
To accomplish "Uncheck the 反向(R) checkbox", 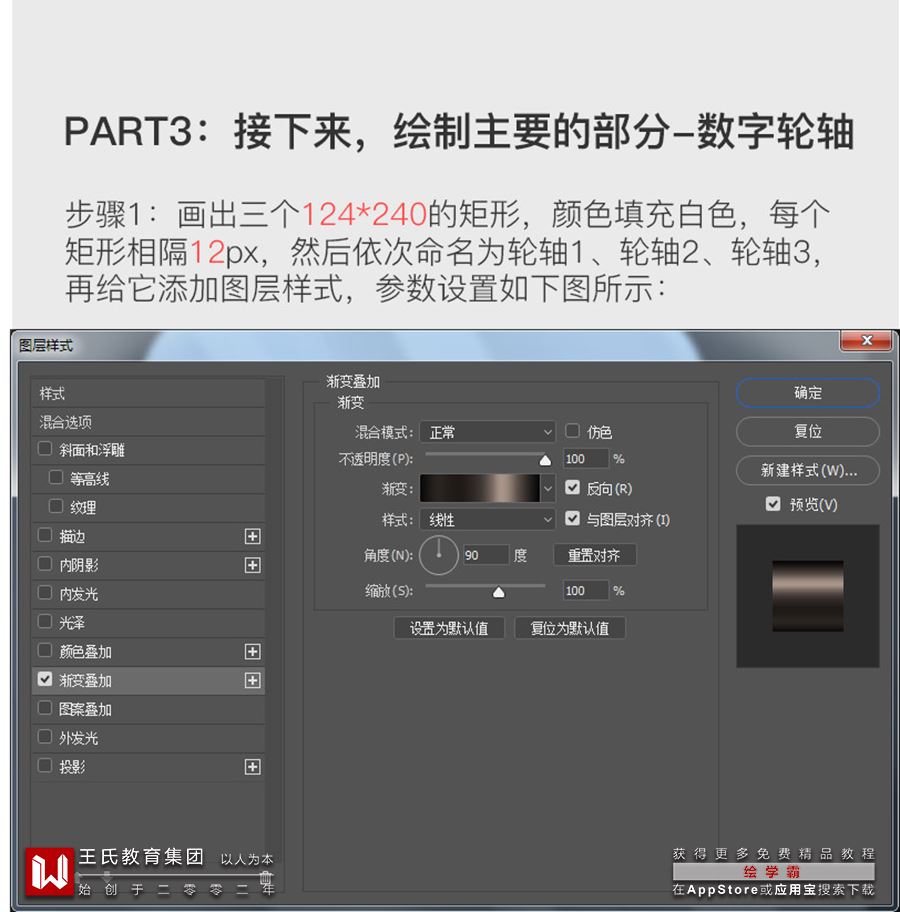I will (572, 487).
